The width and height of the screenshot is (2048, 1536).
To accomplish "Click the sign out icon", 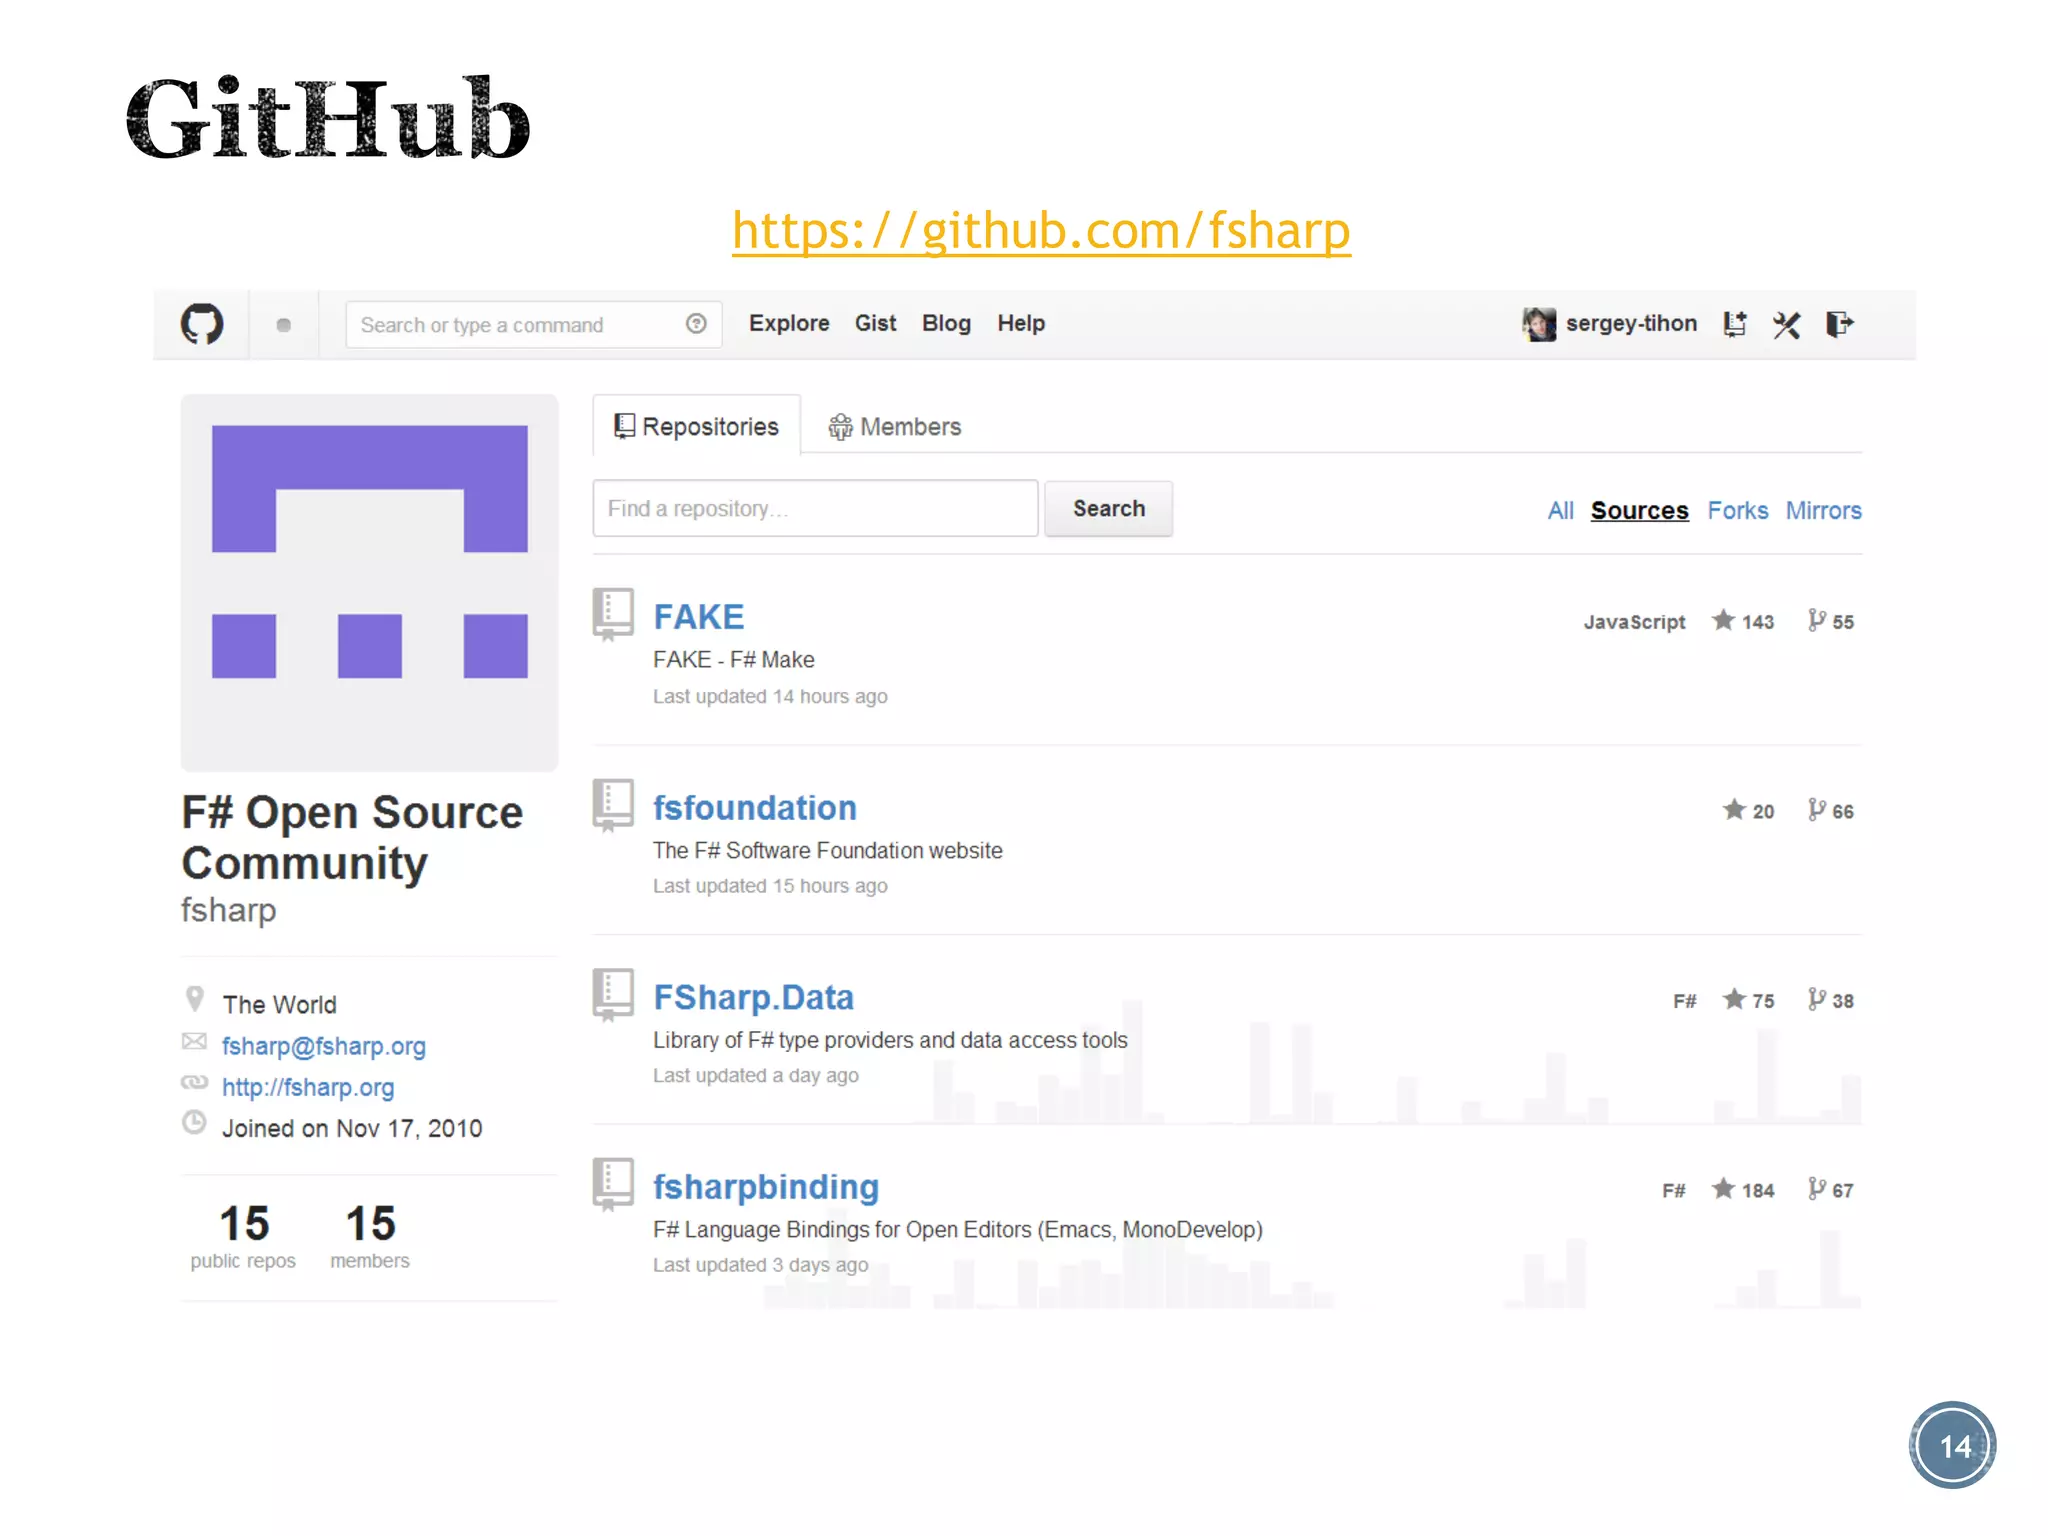I will point(1840,324).
